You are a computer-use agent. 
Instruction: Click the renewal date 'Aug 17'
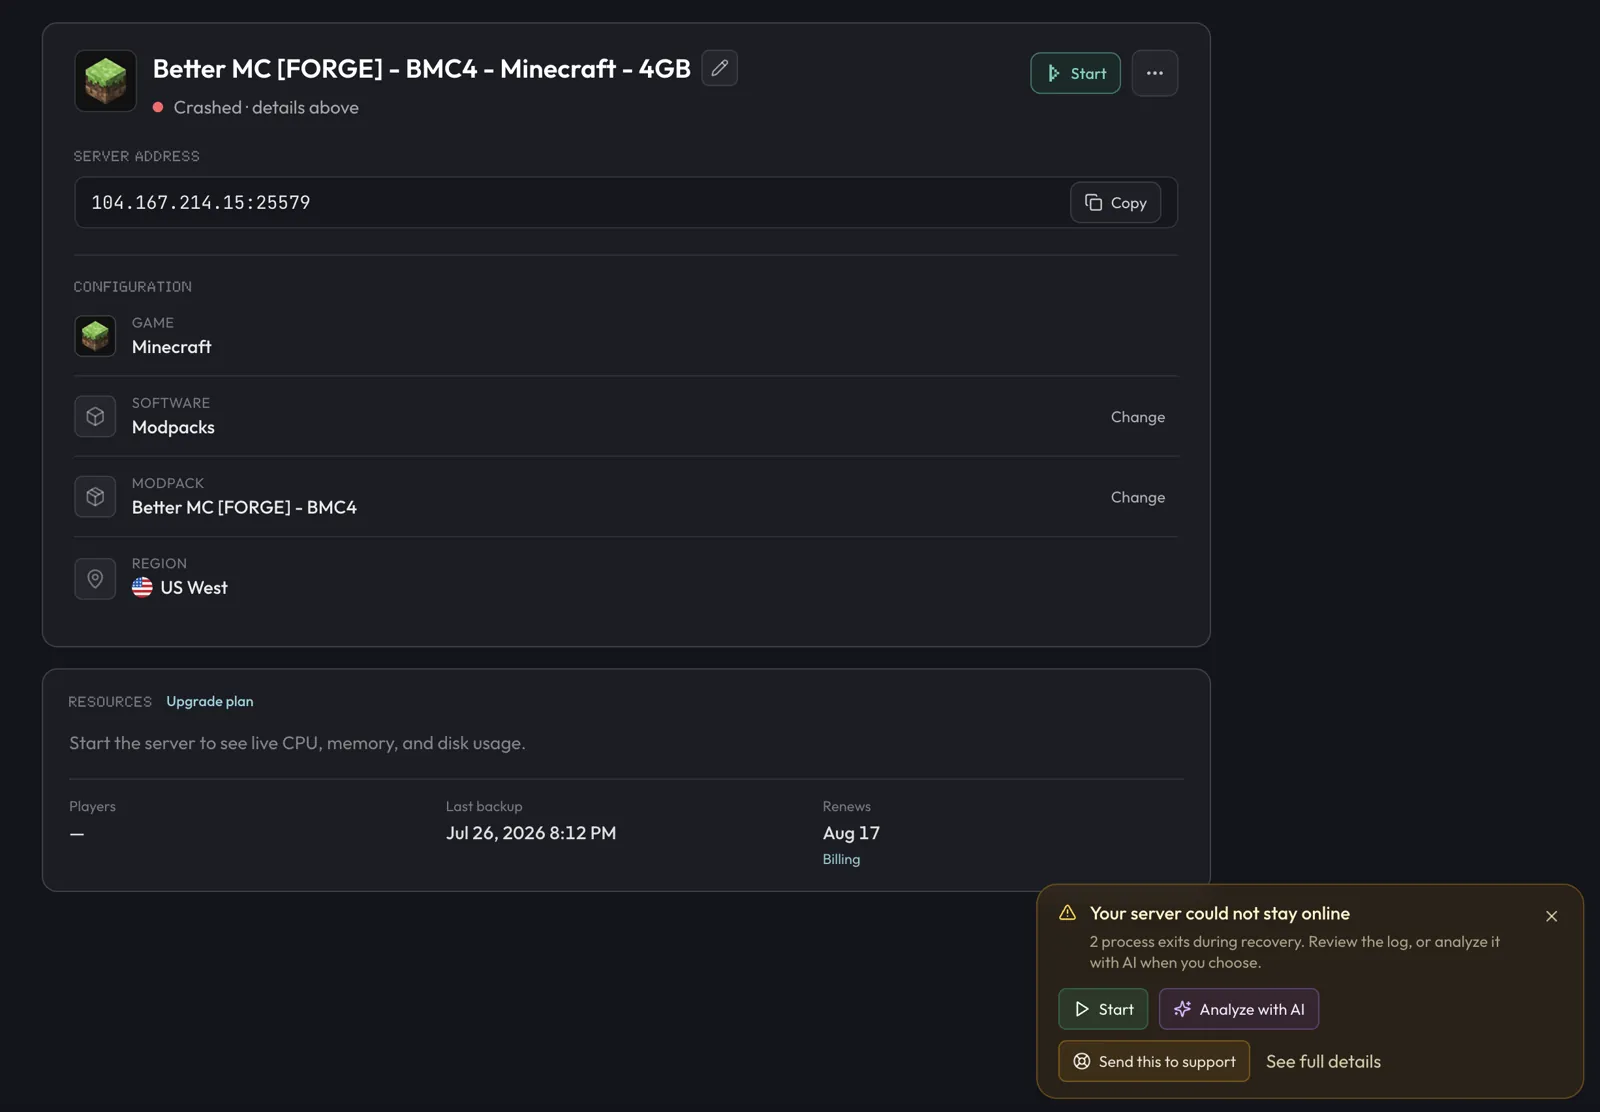tap(851, 833)
